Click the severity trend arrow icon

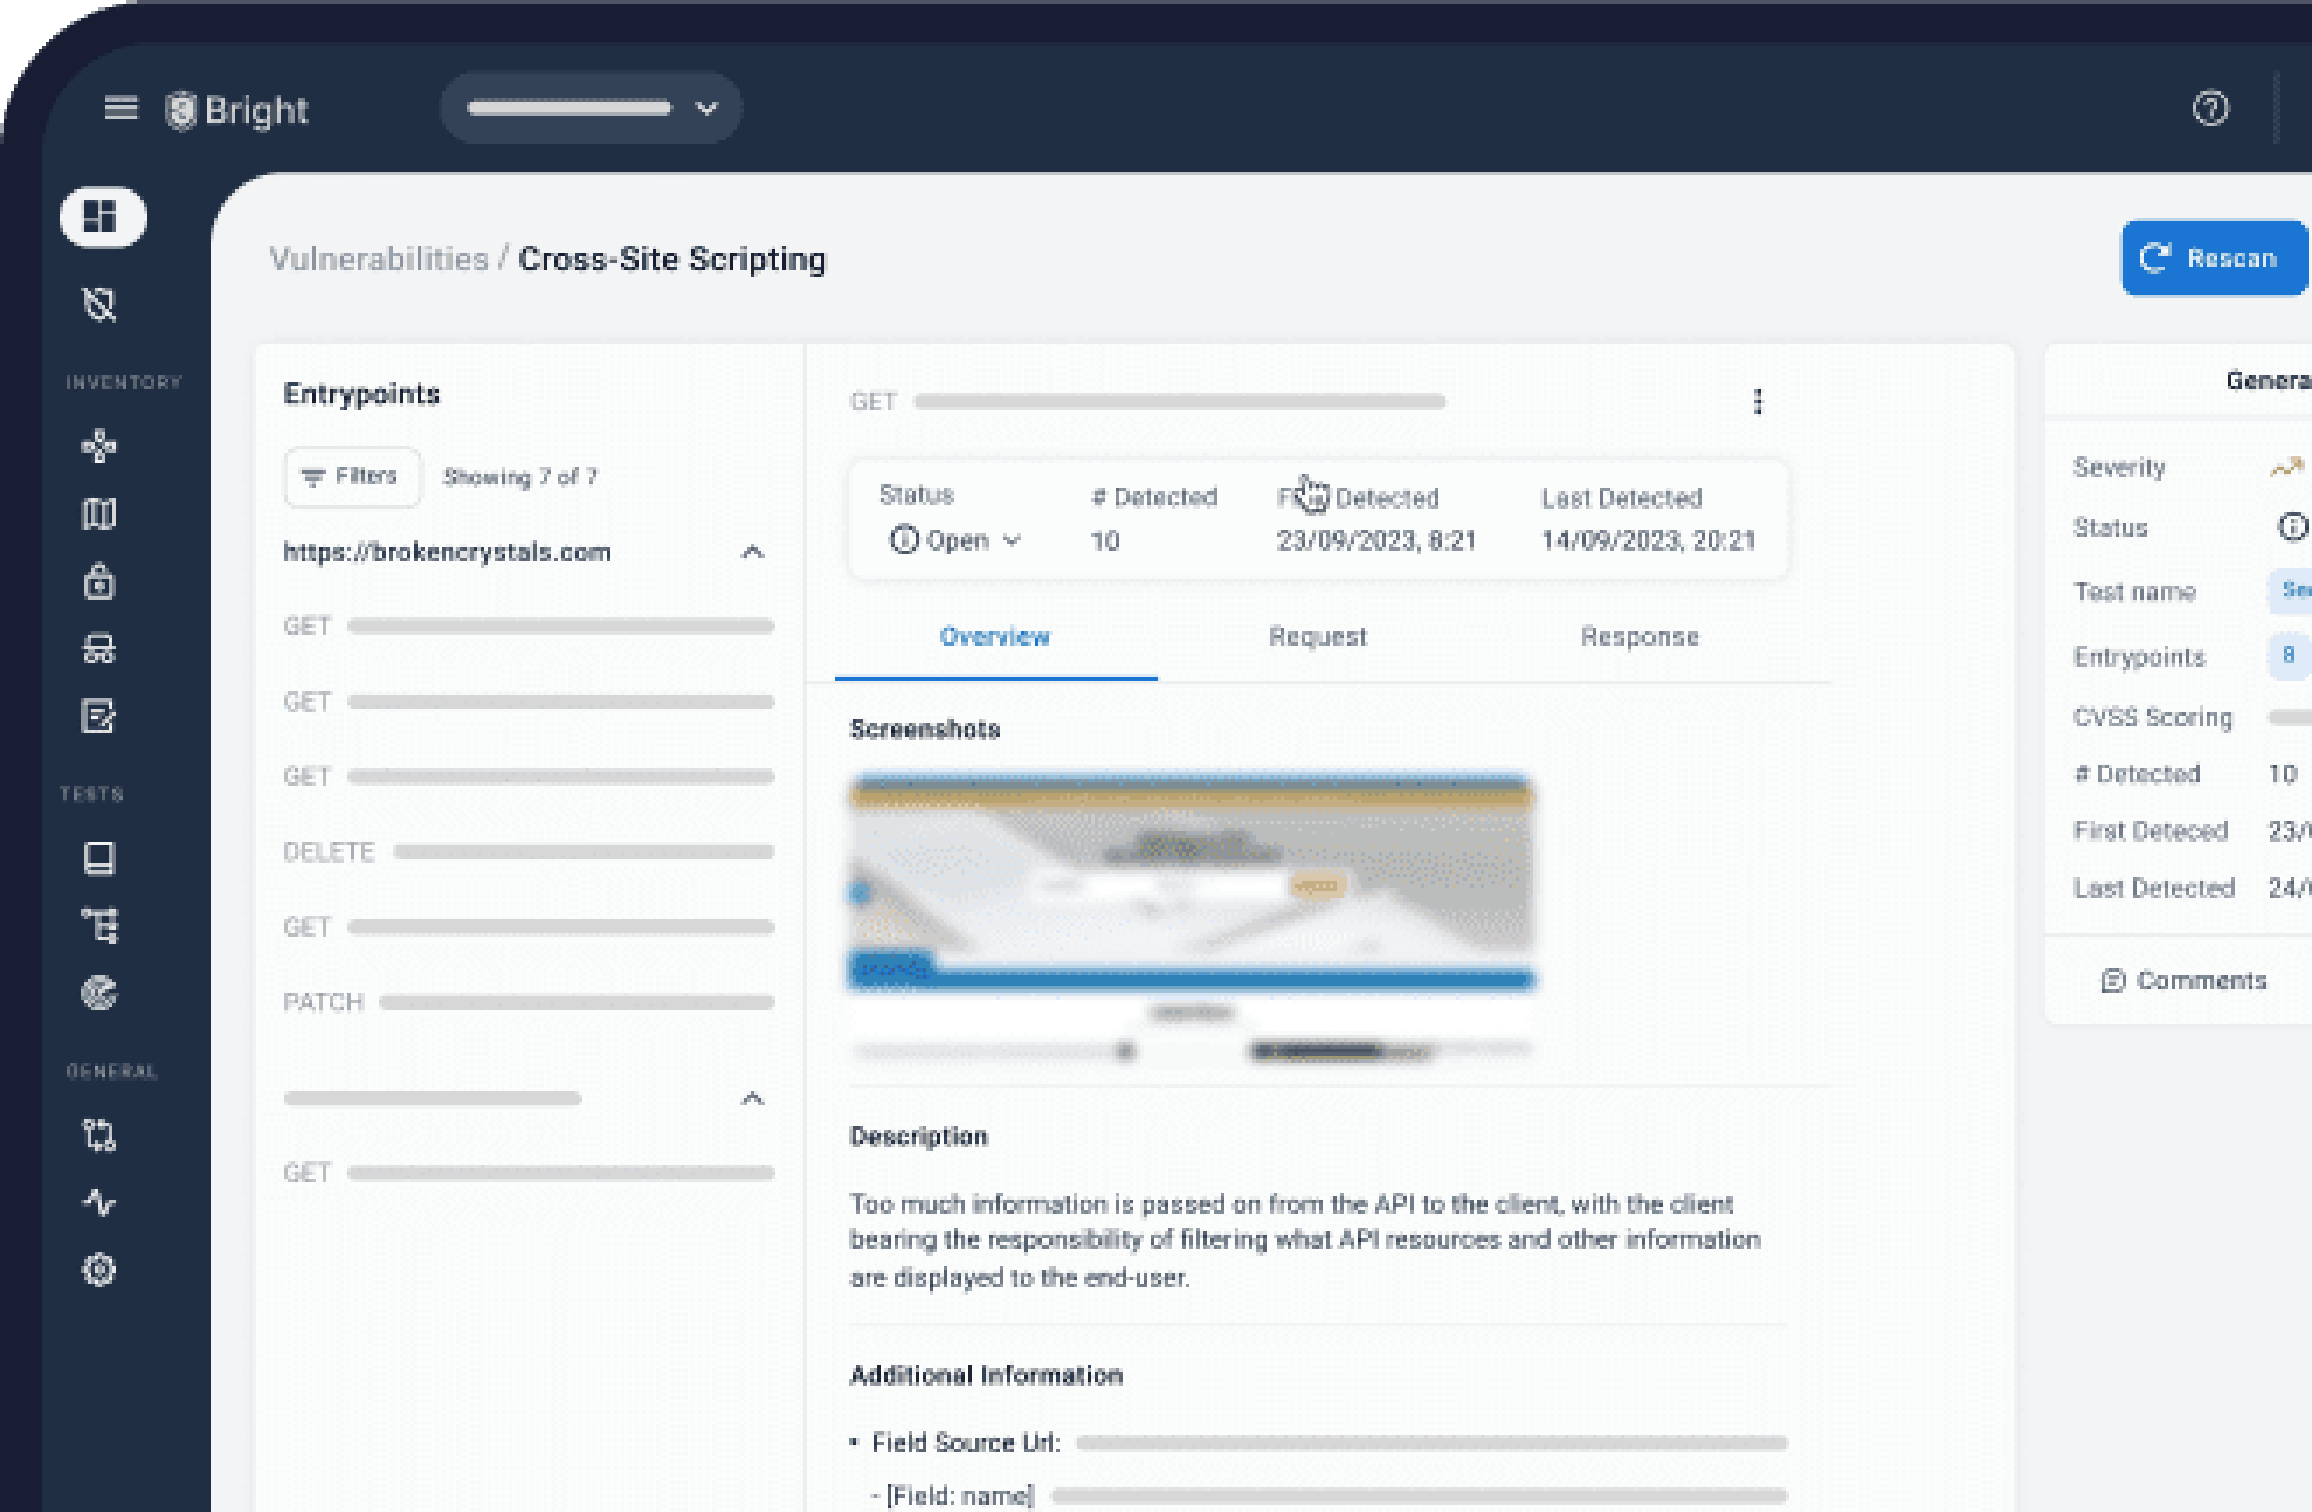point(2286,466)
